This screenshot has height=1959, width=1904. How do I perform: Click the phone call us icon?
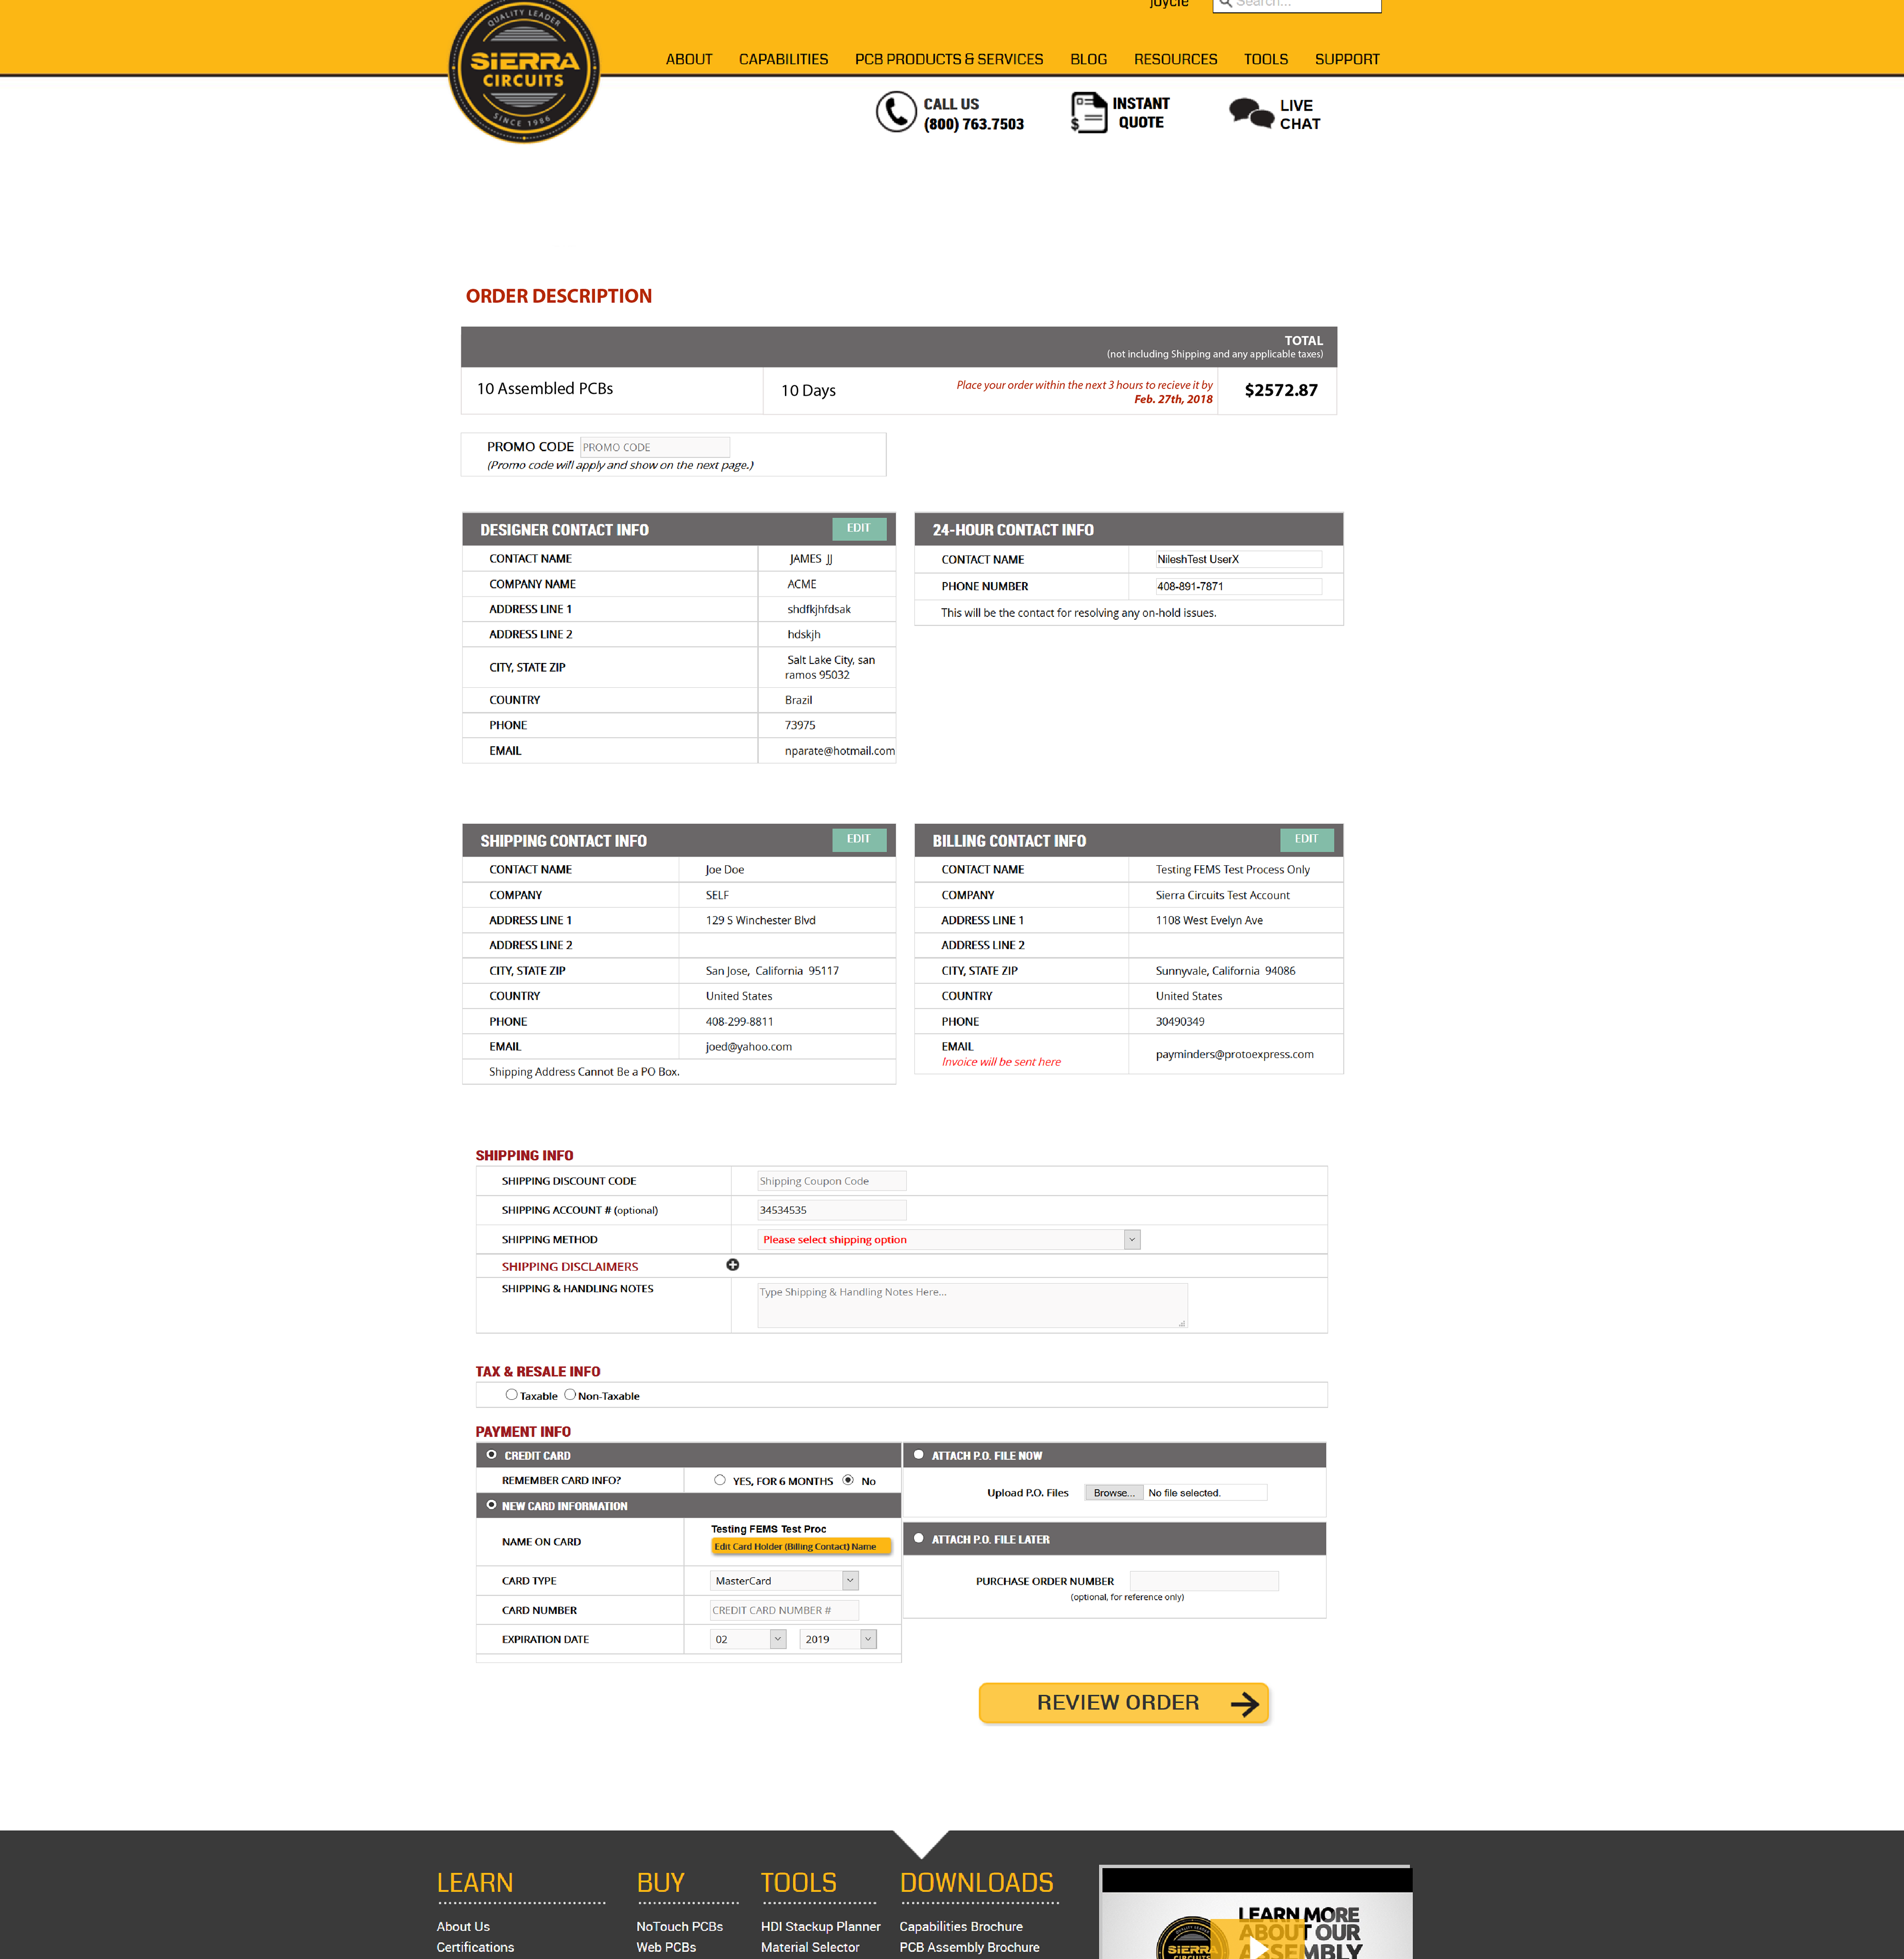[x=895, y=112]
